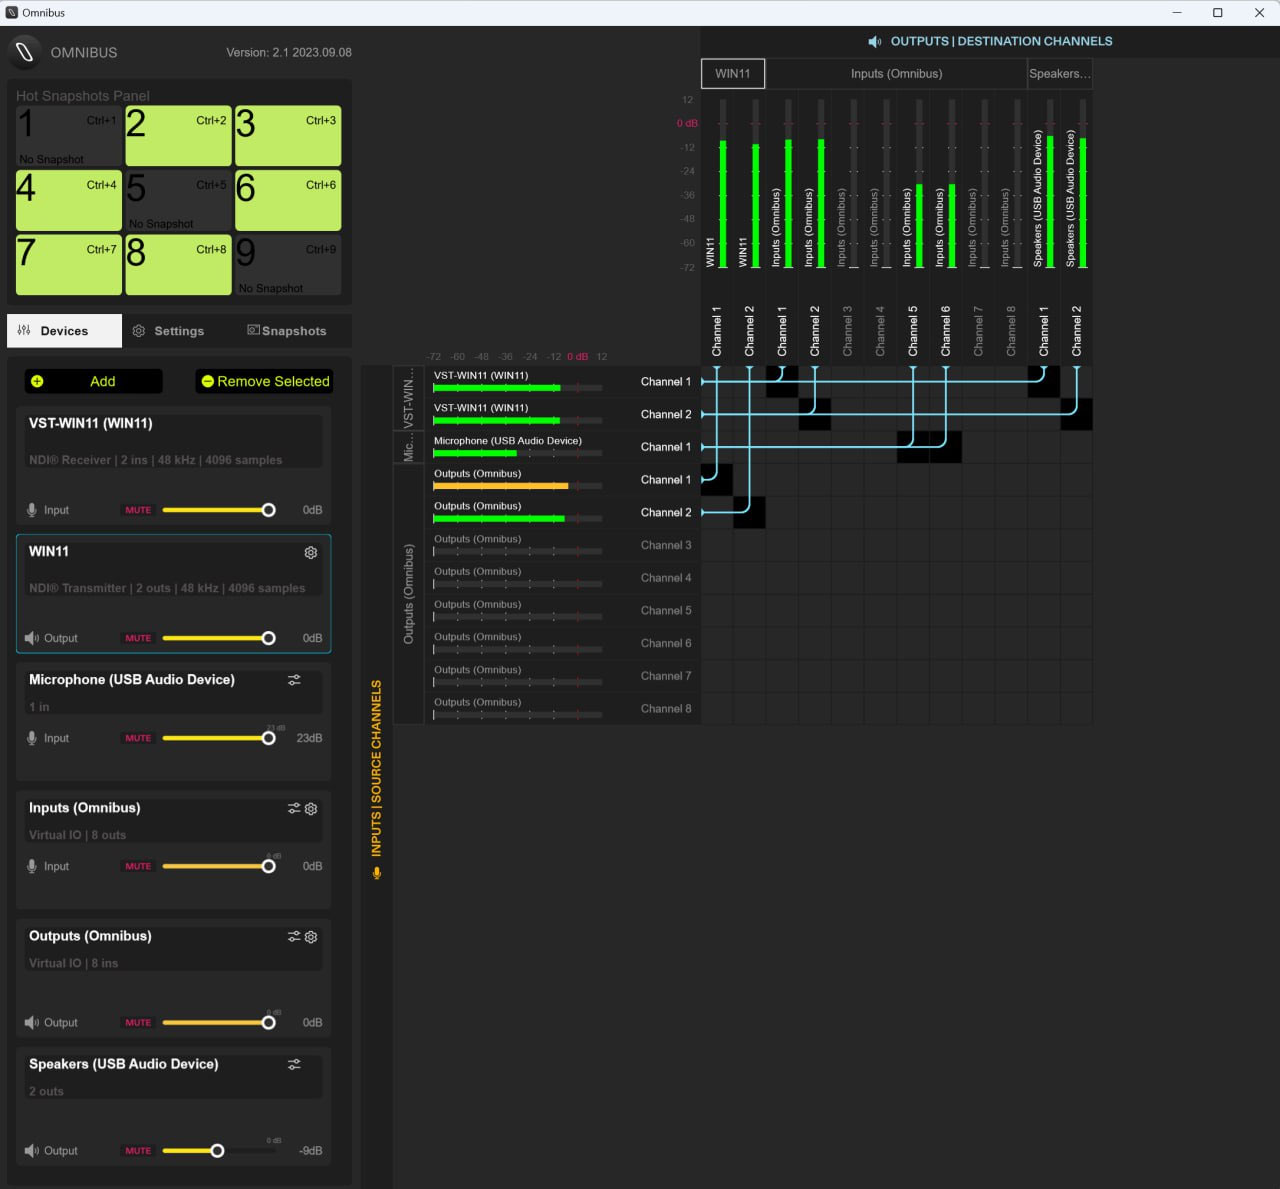The image size is (1280, 1189).
Task: Open mixer sliders icon for Microphone device
Action: 294,680
